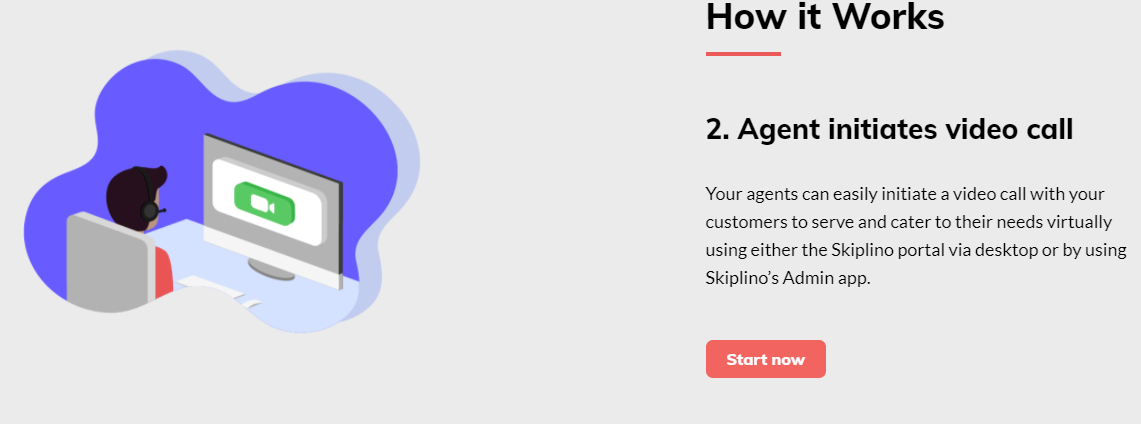Click the white keyboard on the desk
Screen dimensions: 1141x424
[x=210, y=286]
